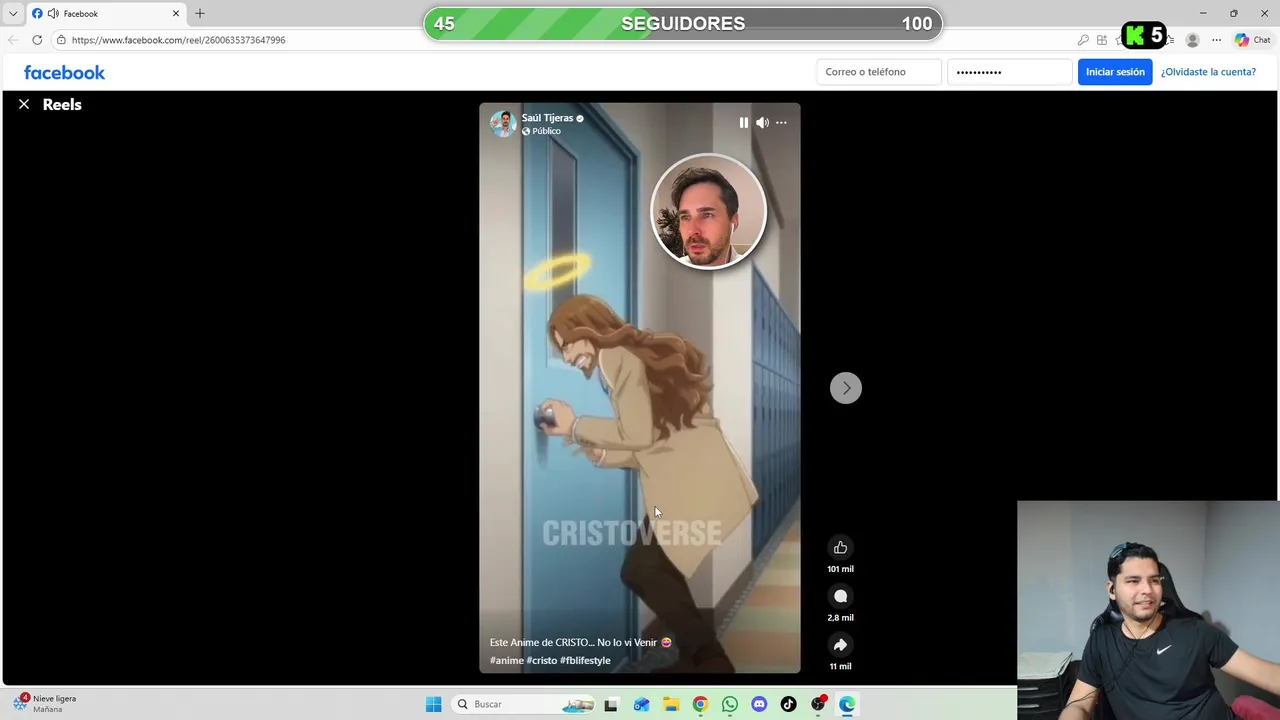Open File Explorer from the taskbar
The width and height of the screenshot is (1280, 720).
point(671,704)
